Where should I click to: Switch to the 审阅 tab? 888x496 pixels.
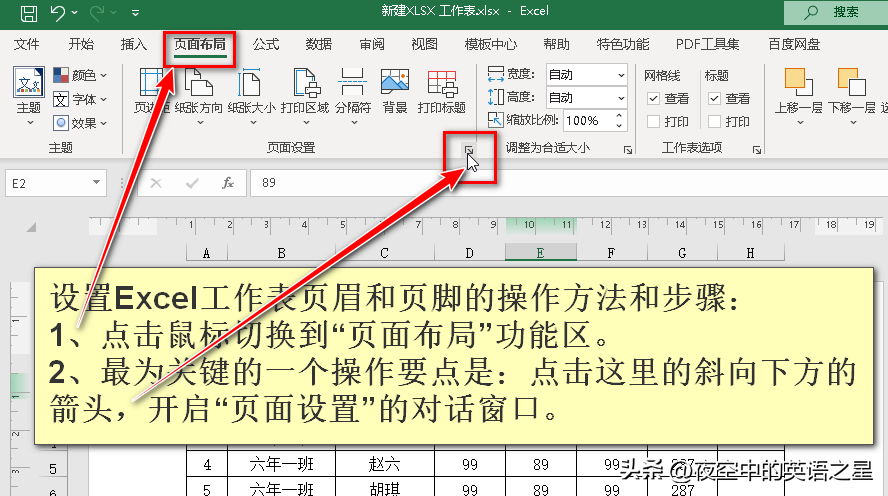point(372,45)
